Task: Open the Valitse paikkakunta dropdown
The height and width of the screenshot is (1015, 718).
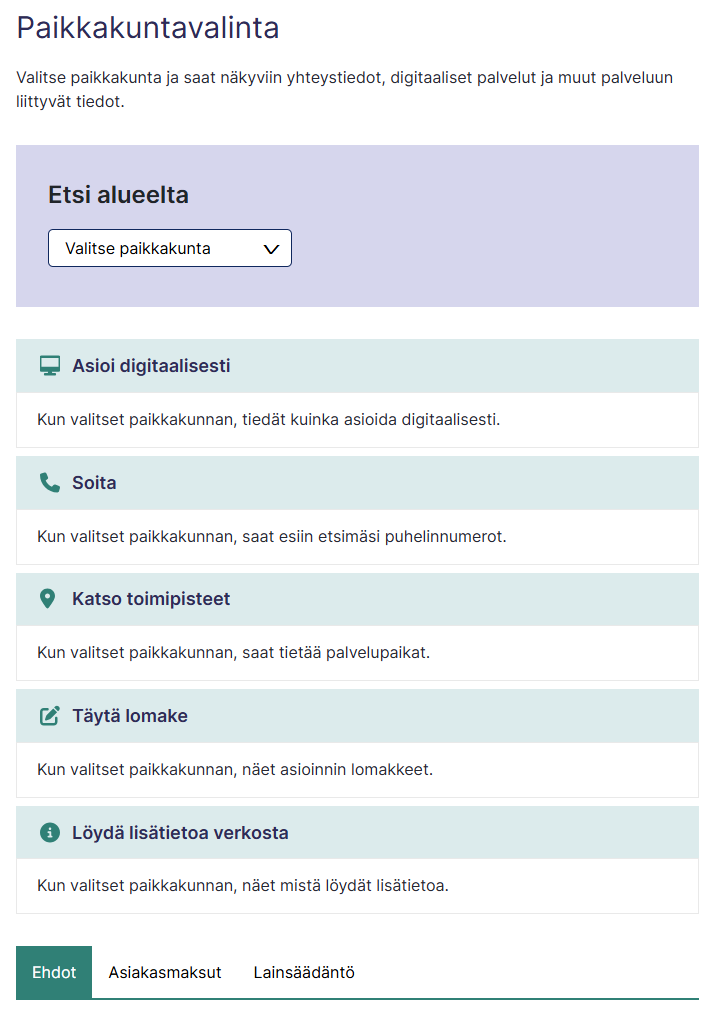Action: [170, 248]
